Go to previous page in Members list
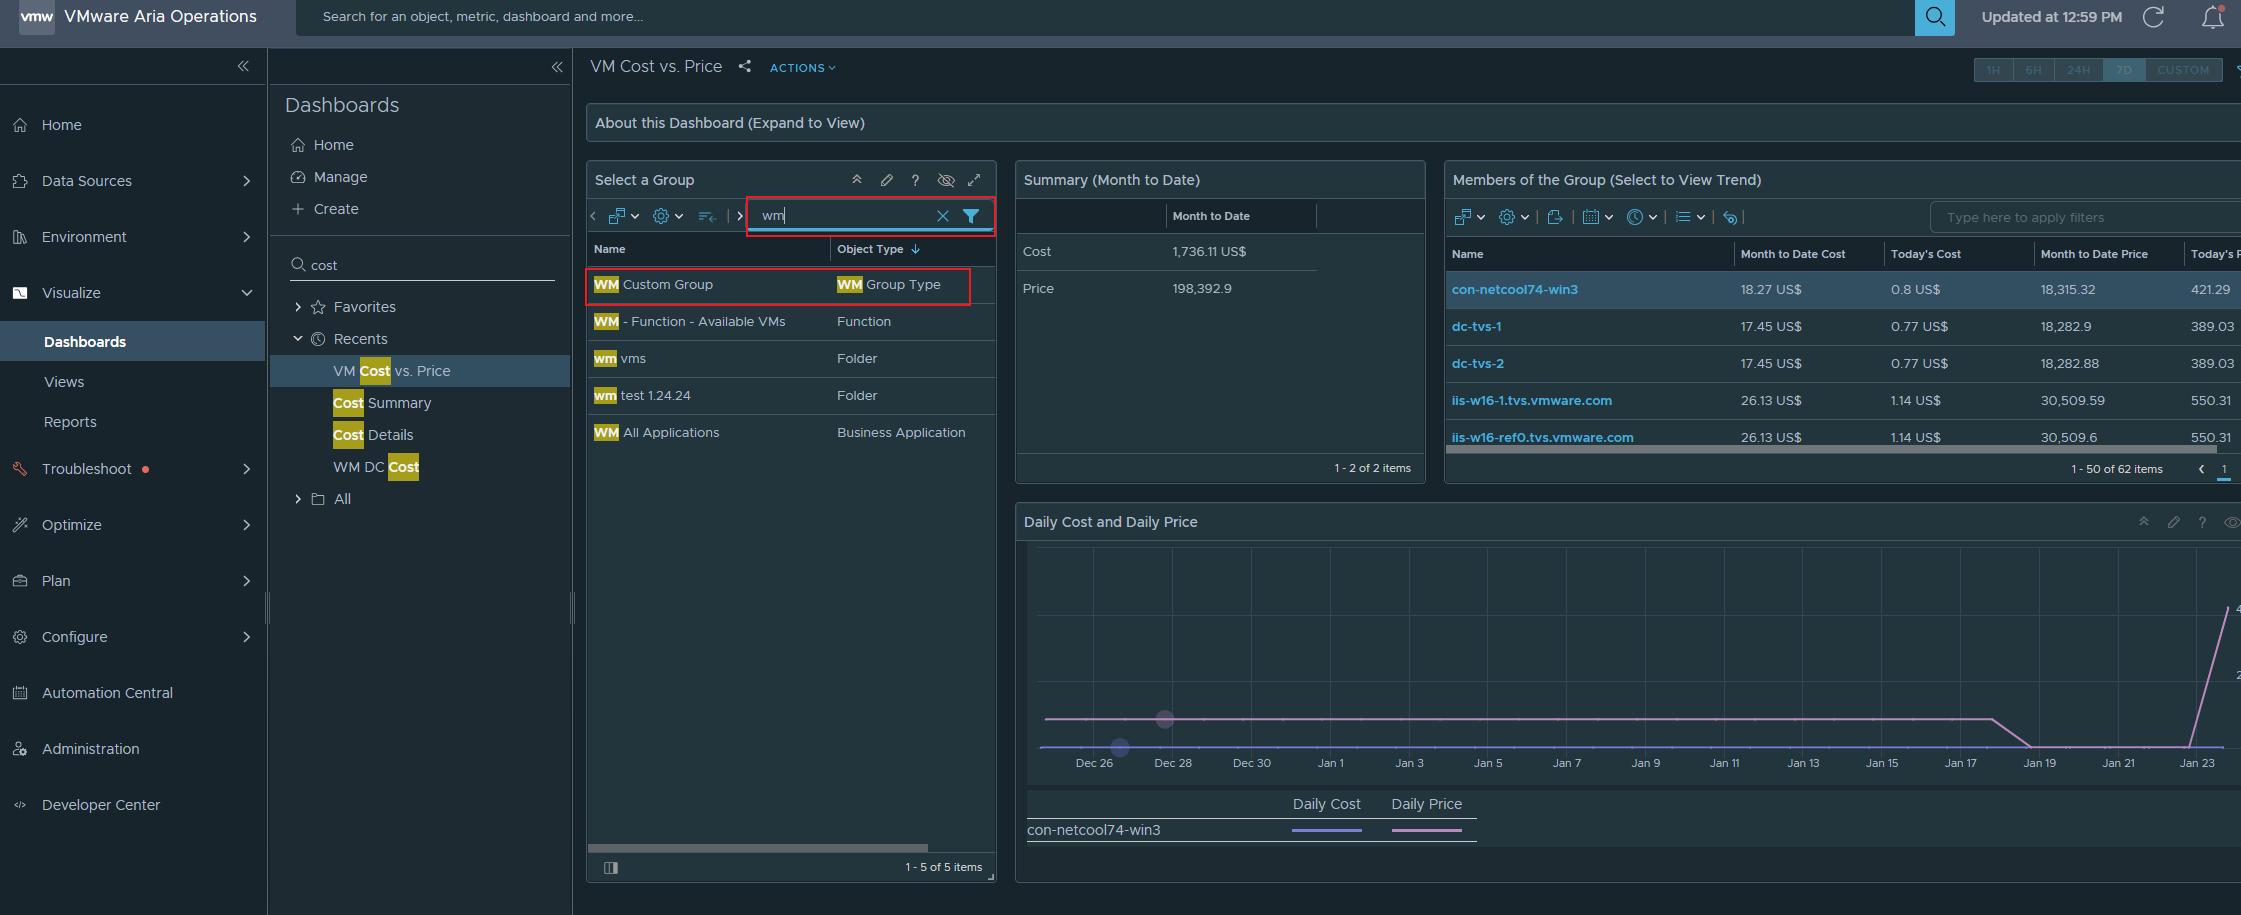Screen dimensions: 2241x915 [x=2201, y=469]
